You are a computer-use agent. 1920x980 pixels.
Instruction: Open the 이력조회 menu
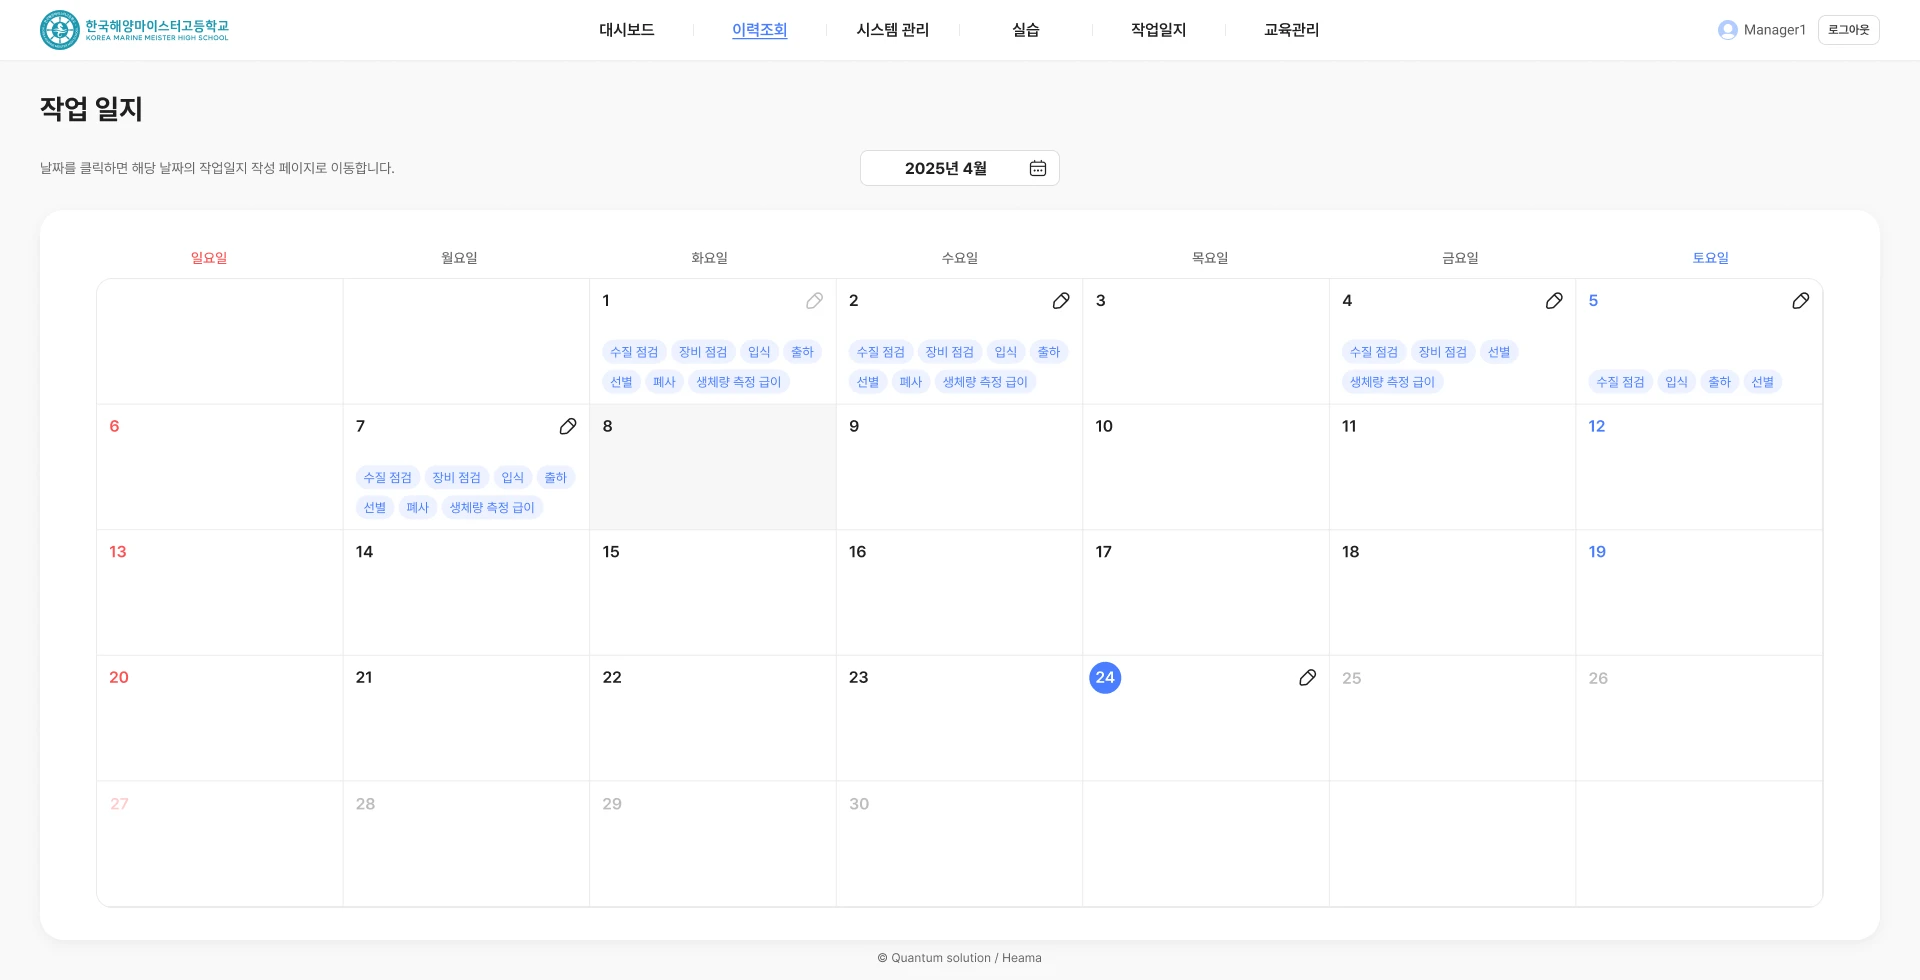tap(760, 30)
